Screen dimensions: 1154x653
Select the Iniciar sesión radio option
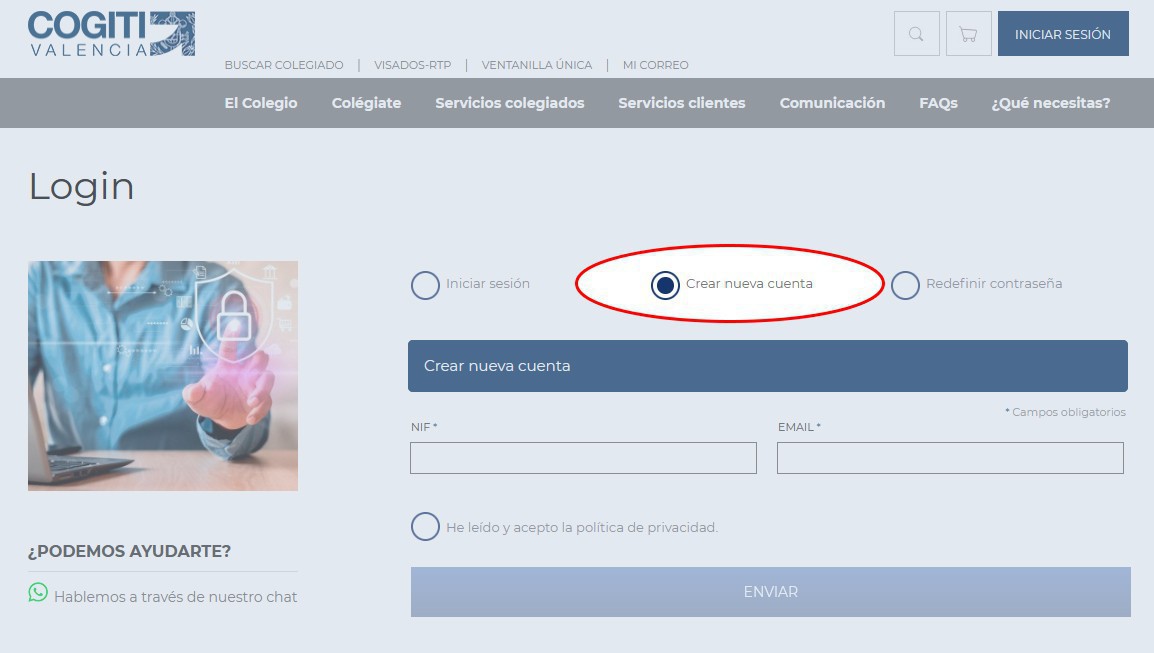point(425,285)
